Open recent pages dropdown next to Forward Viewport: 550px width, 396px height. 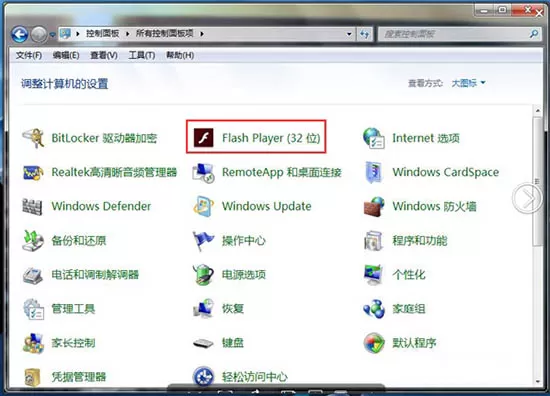53,35
